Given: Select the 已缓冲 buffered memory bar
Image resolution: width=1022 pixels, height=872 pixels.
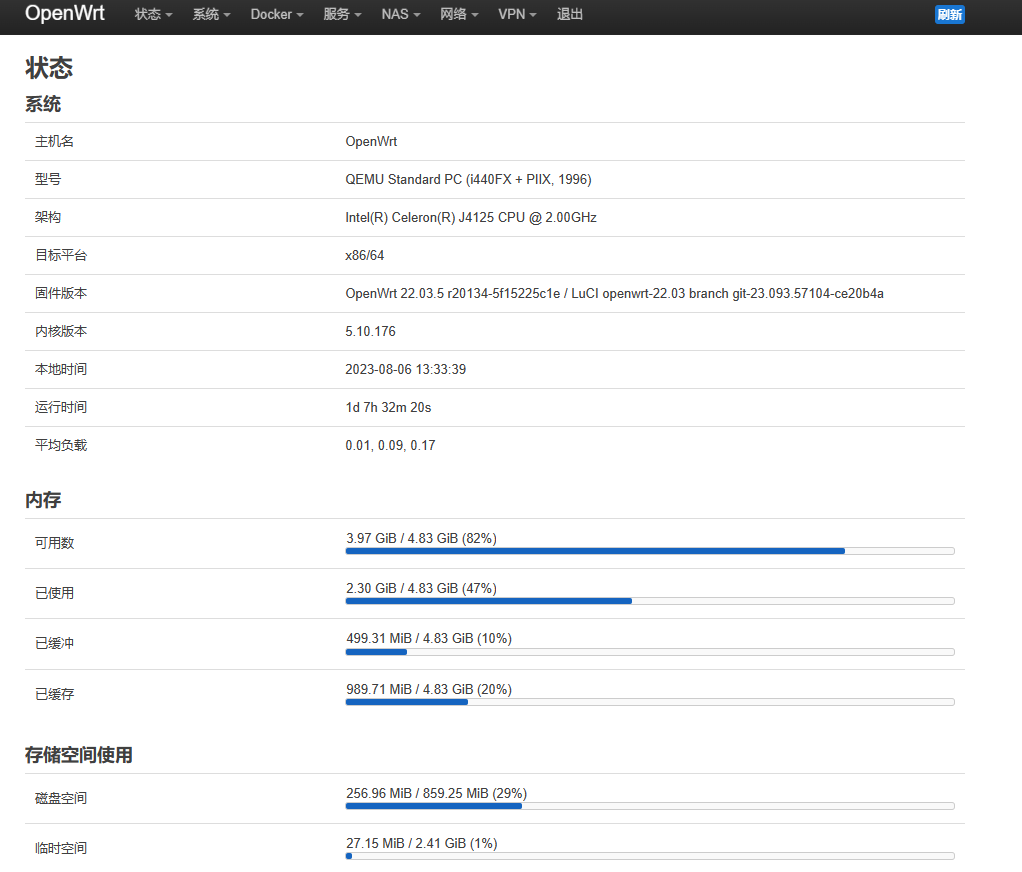Looking at the screenshot, I should [650, 651].
